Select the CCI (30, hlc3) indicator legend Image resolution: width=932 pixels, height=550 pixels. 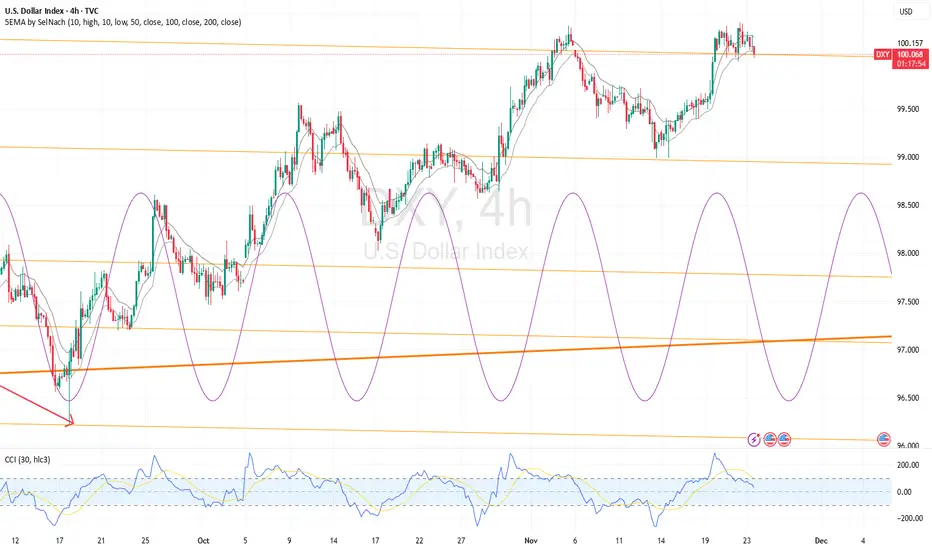pos(27,460)
